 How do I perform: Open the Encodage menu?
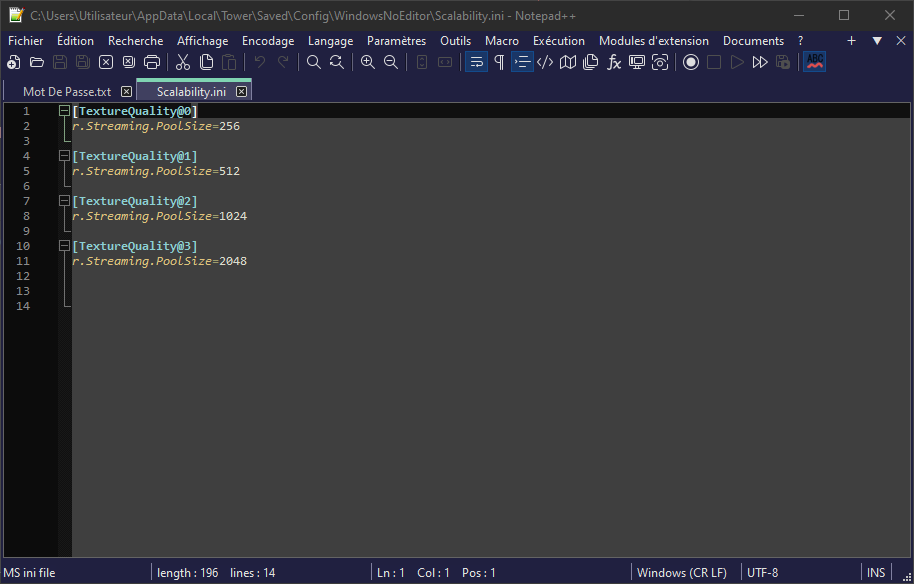268,41
